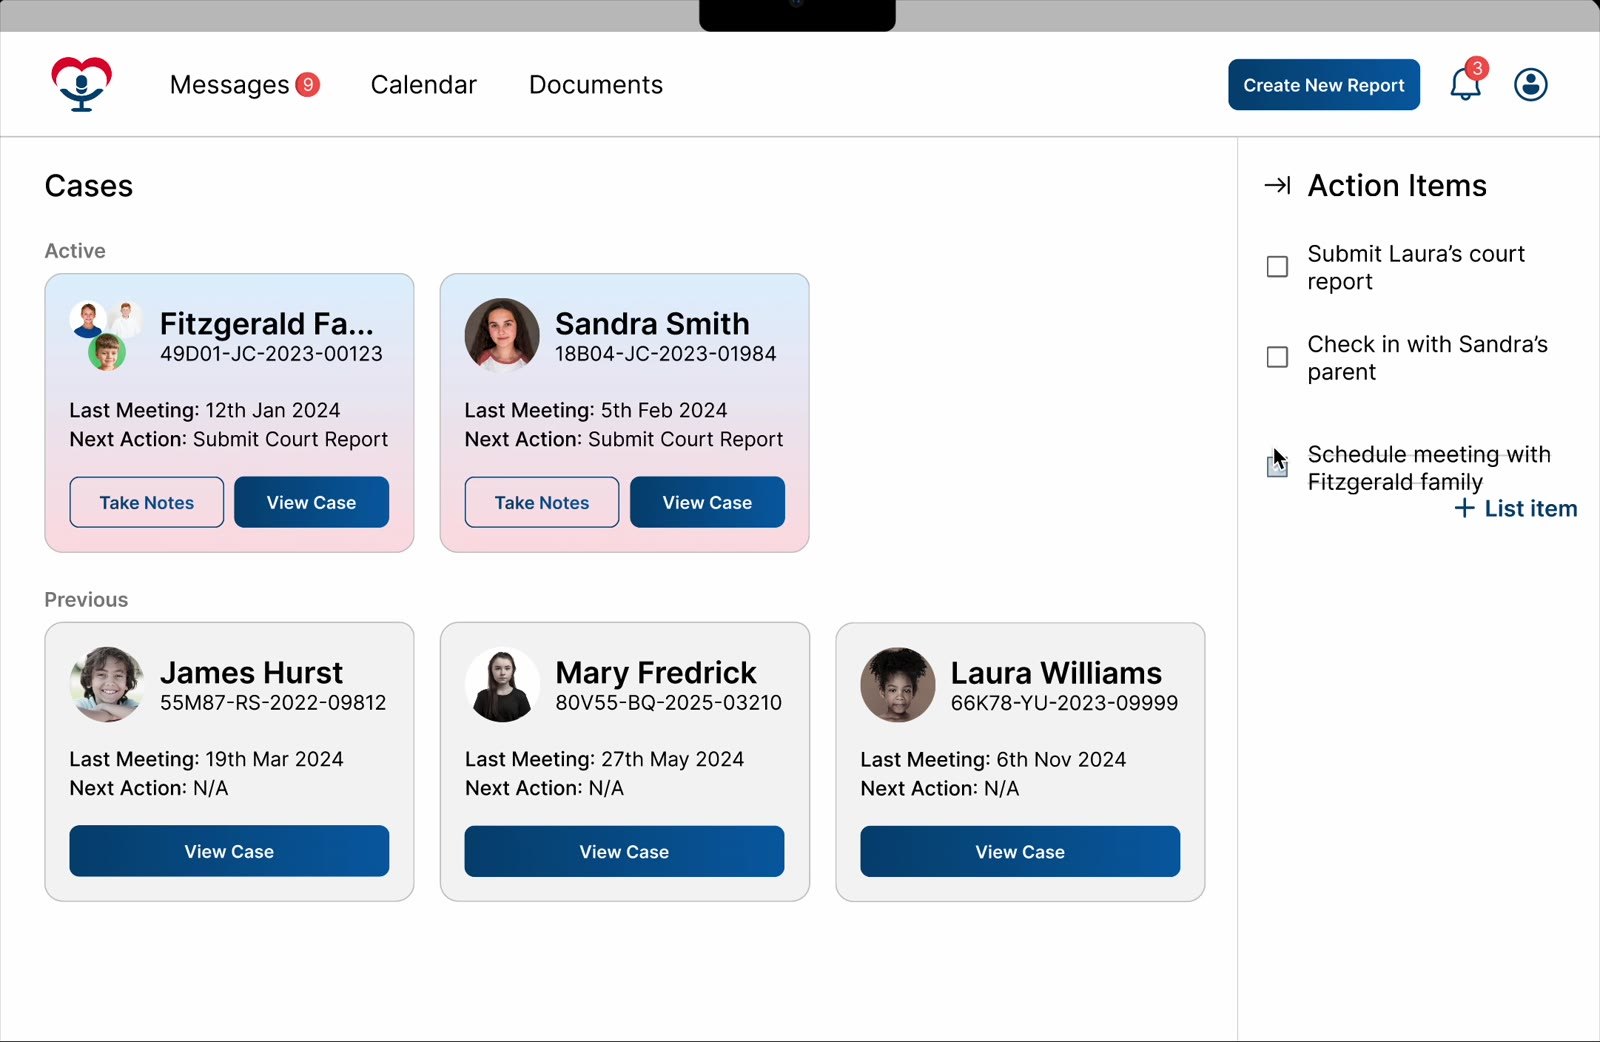Click the Action Items heading
This screenshot has width=1600, height=1042.
click(1397, 185)
